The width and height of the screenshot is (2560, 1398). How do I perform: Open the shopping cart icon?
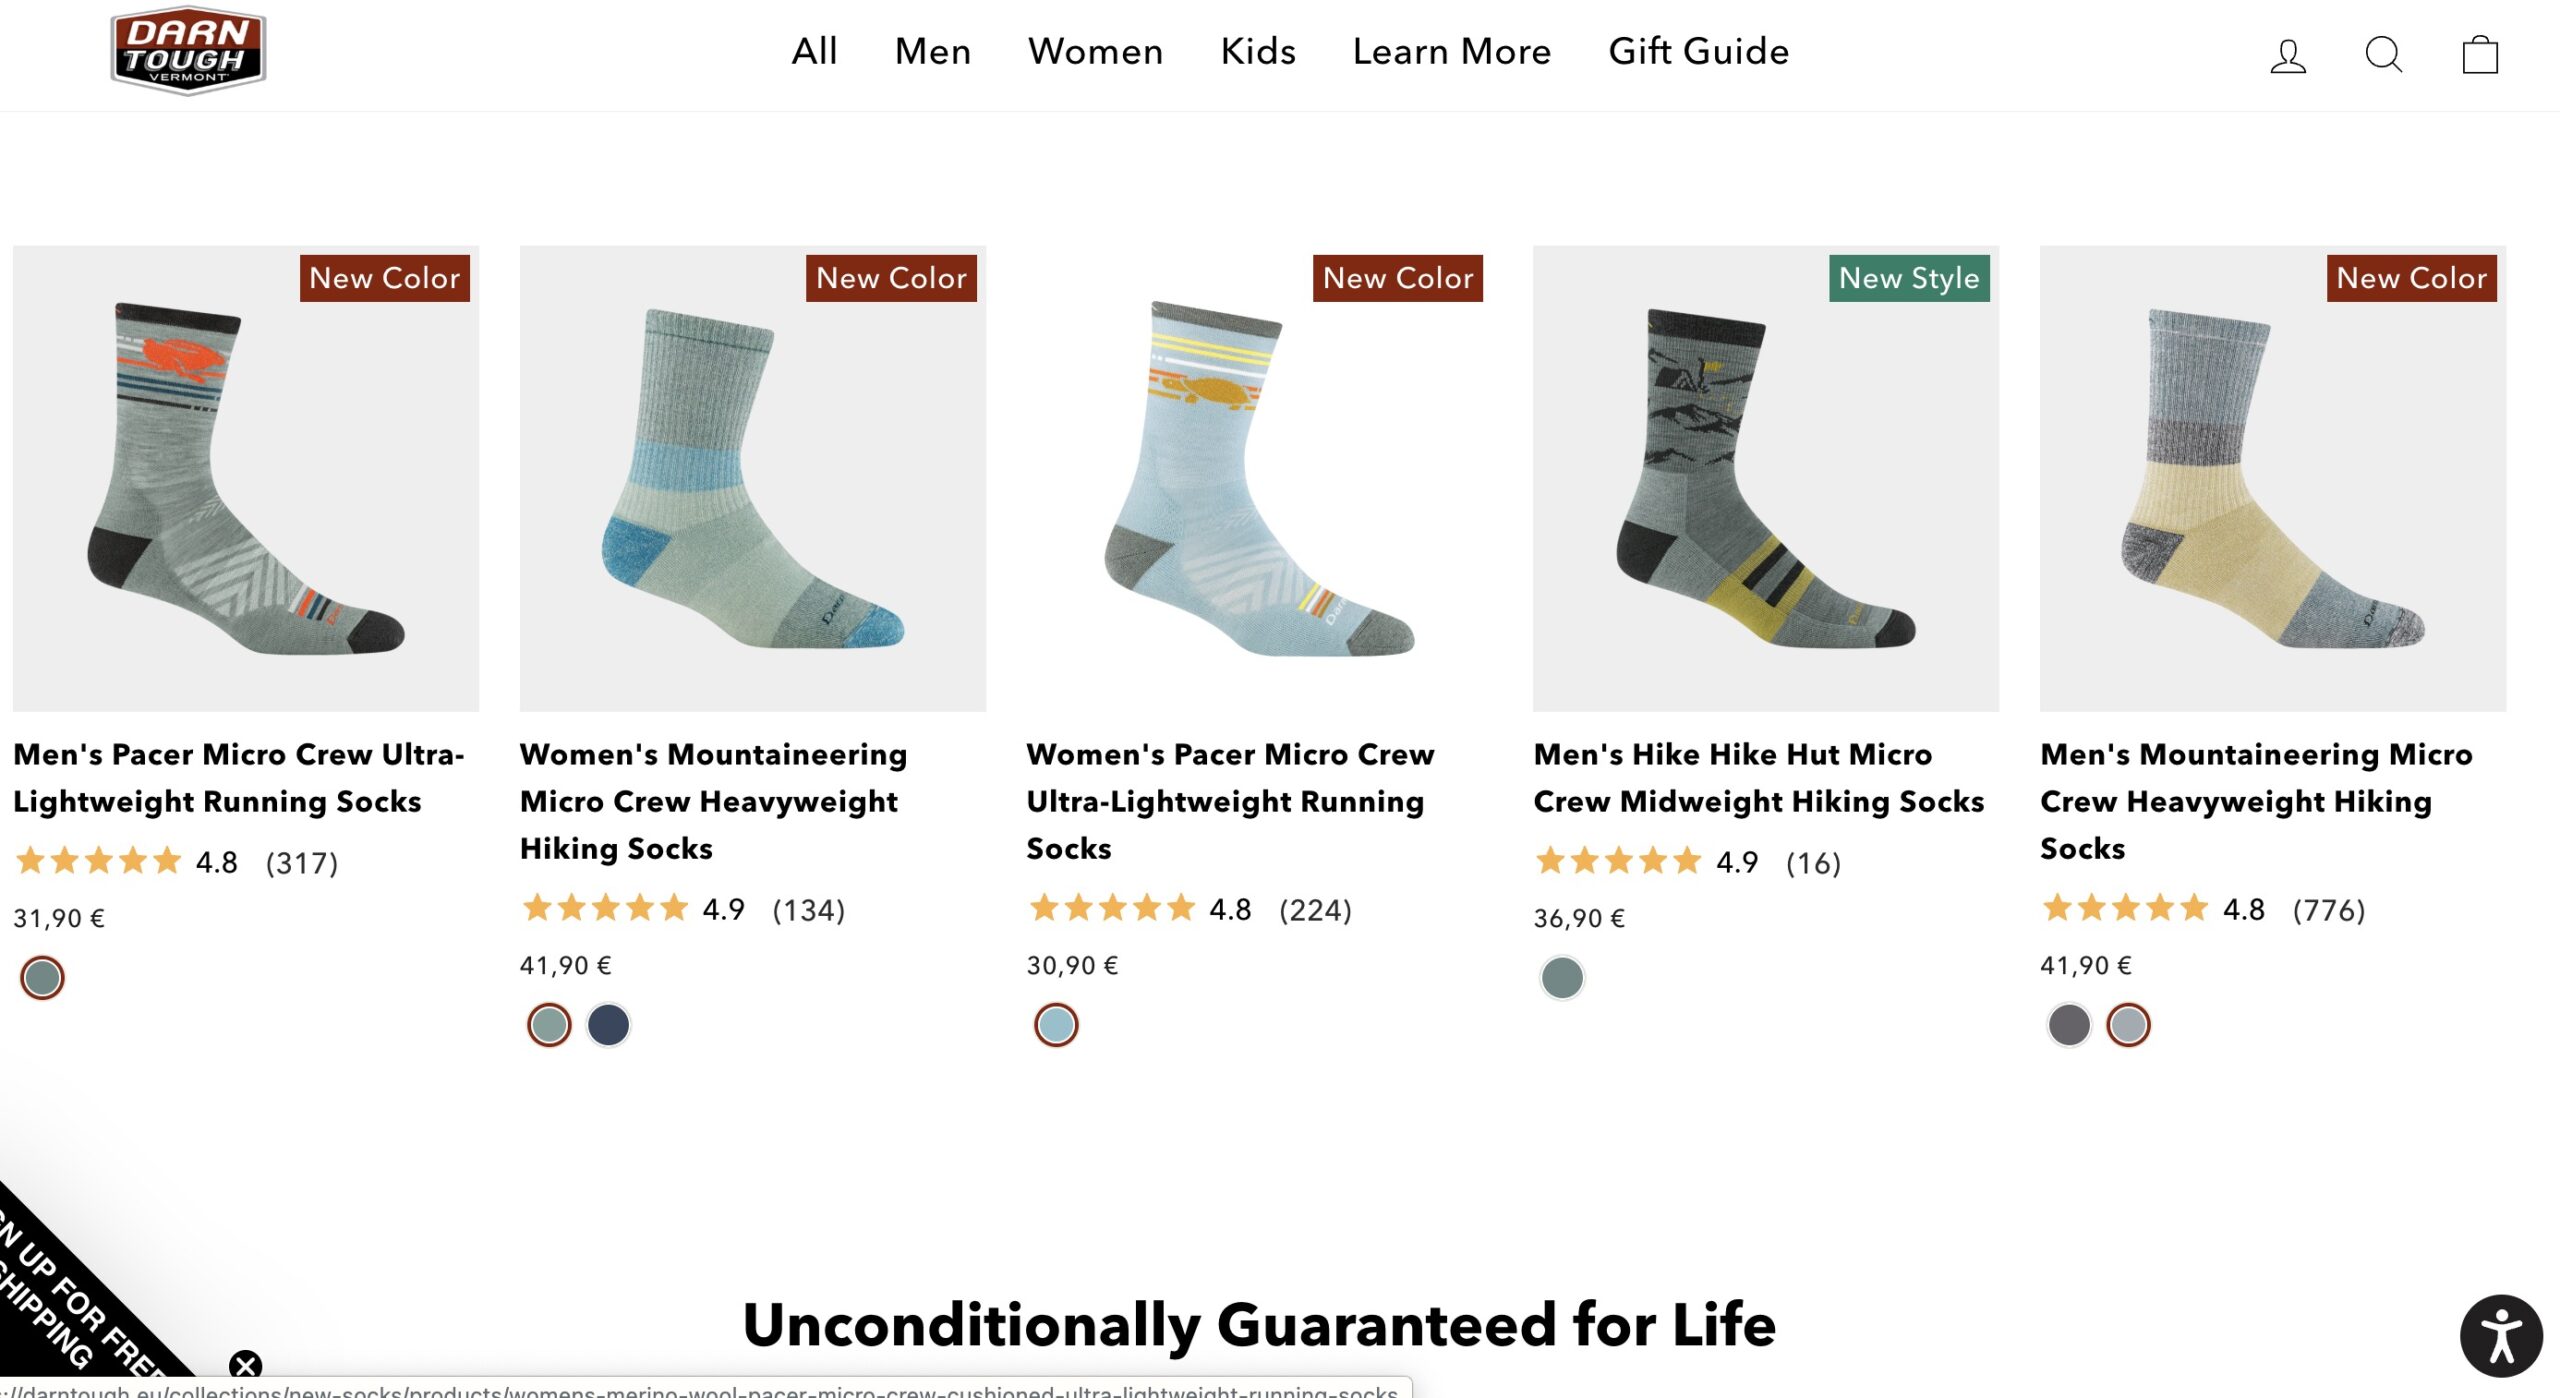coord(2479,55)
